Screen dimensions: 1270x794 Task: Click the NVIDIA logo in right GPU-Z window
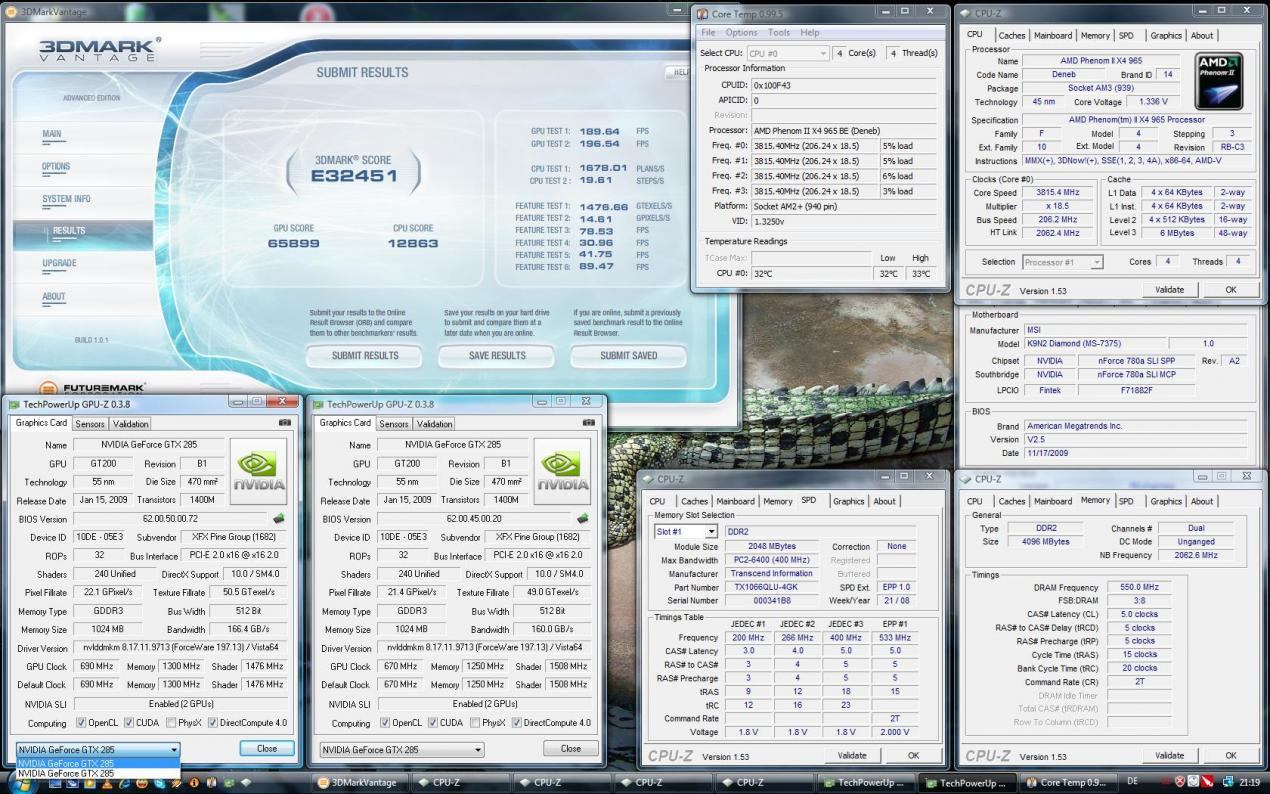point(562,471)
